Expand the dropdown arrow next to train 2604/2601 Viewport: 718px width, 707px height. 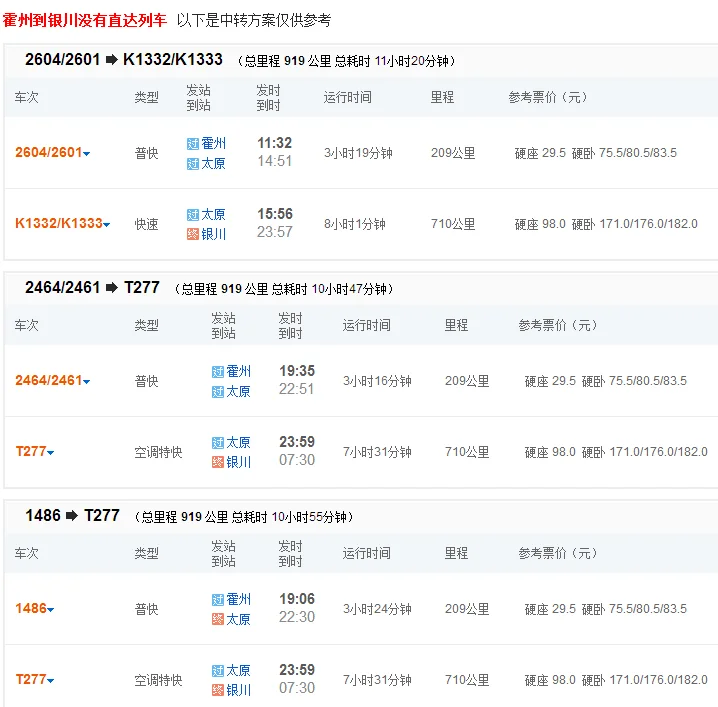pyautogui.click(x=87, y=154)
